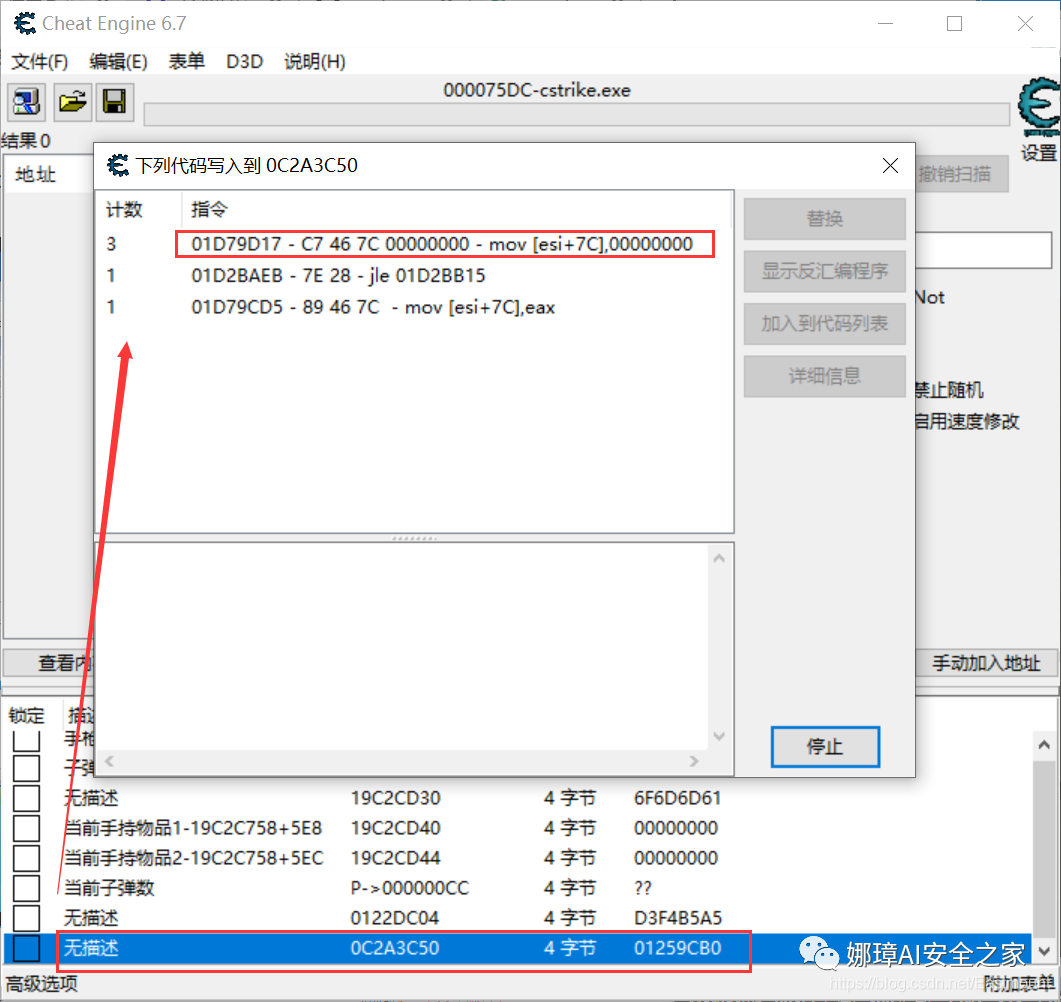Select 当前子弹数 description entry
The image size is (1061, 1002).
[x=110, y=888]
